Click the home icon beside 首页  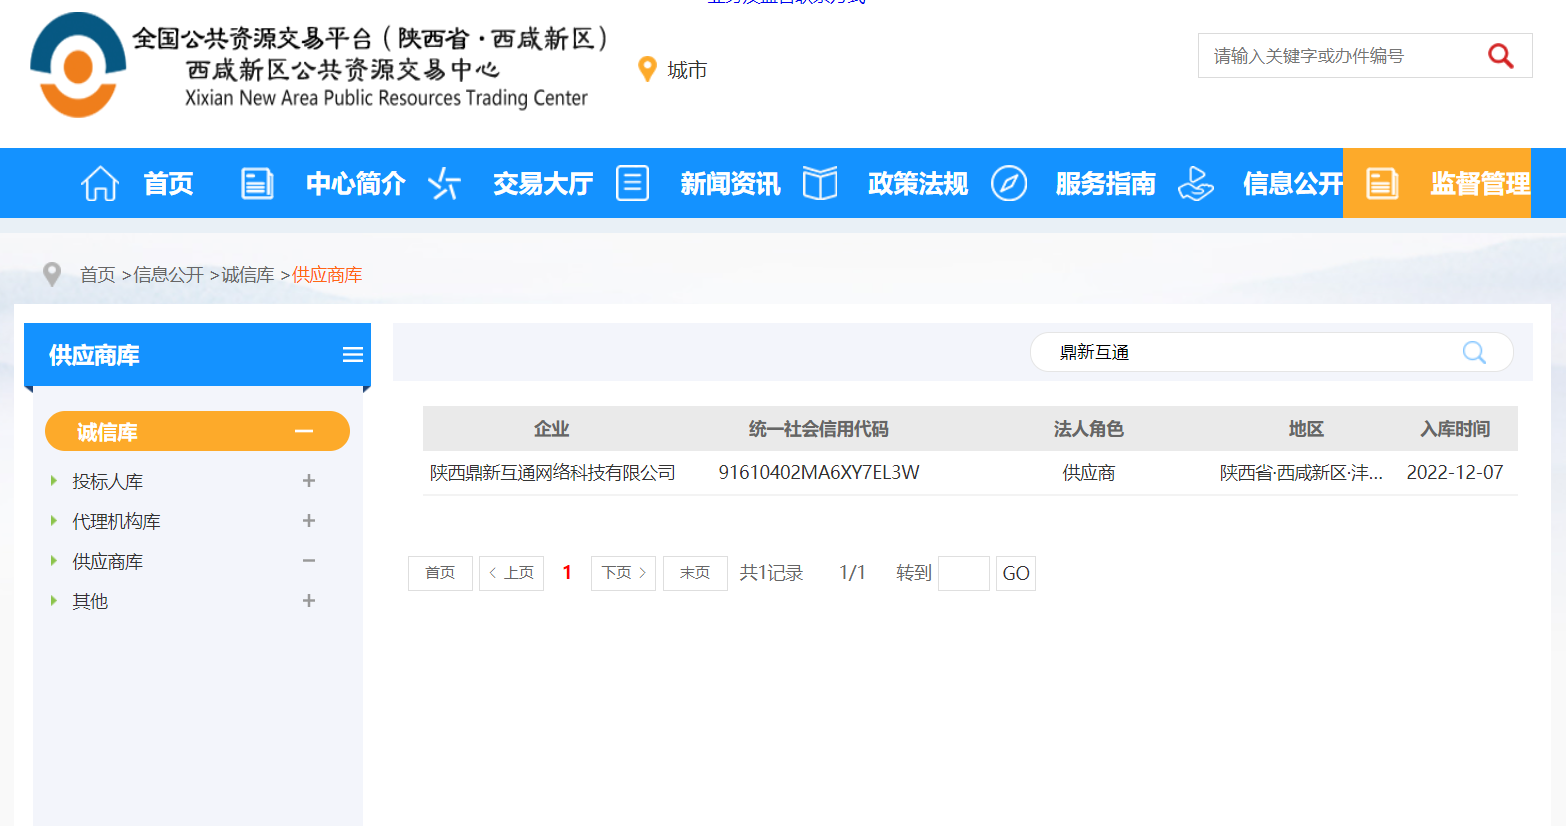[x=99, y=183]
